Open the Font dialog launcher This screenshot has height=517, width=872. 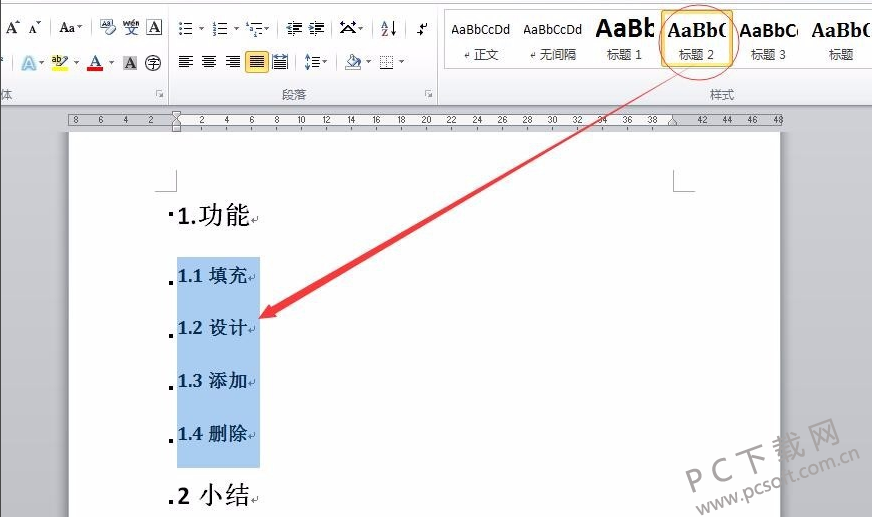160,95
